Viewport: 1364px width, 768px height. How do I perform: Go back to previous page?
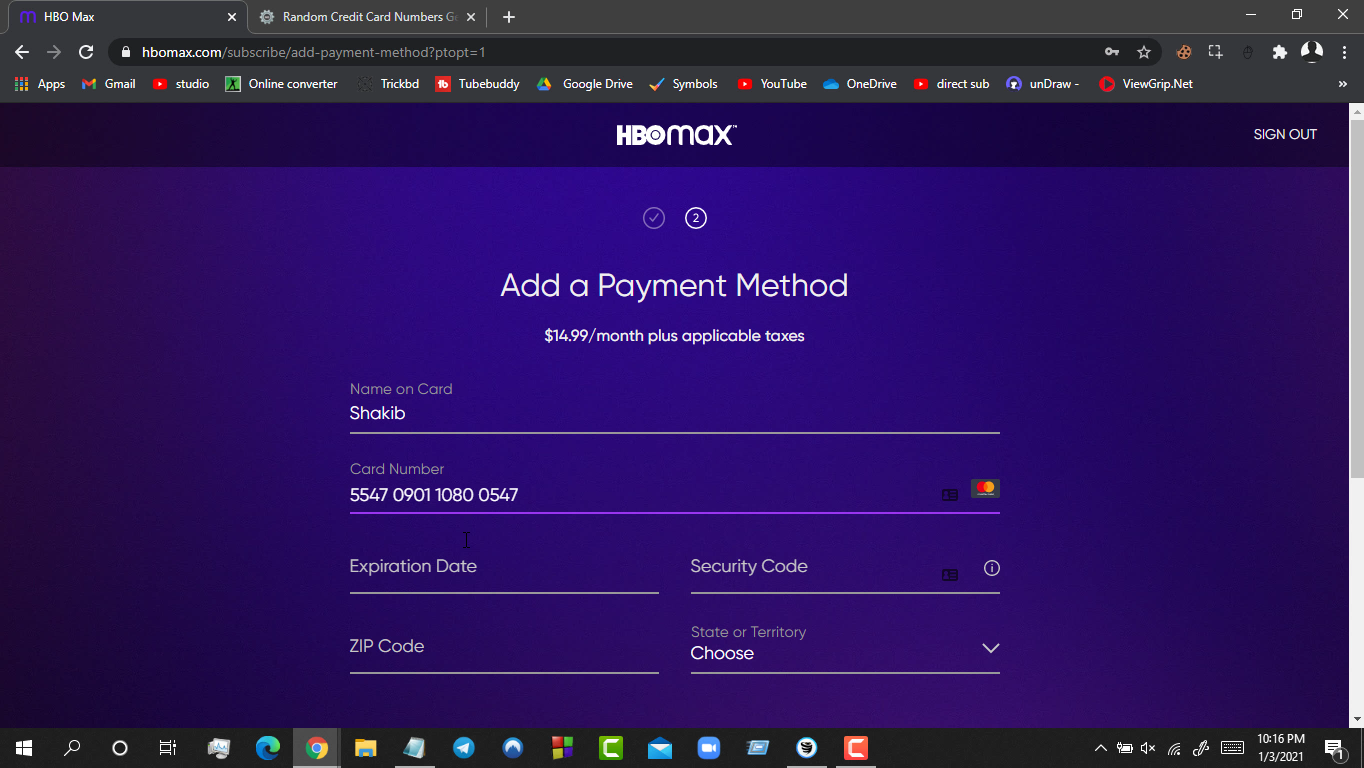click(22, 52)
